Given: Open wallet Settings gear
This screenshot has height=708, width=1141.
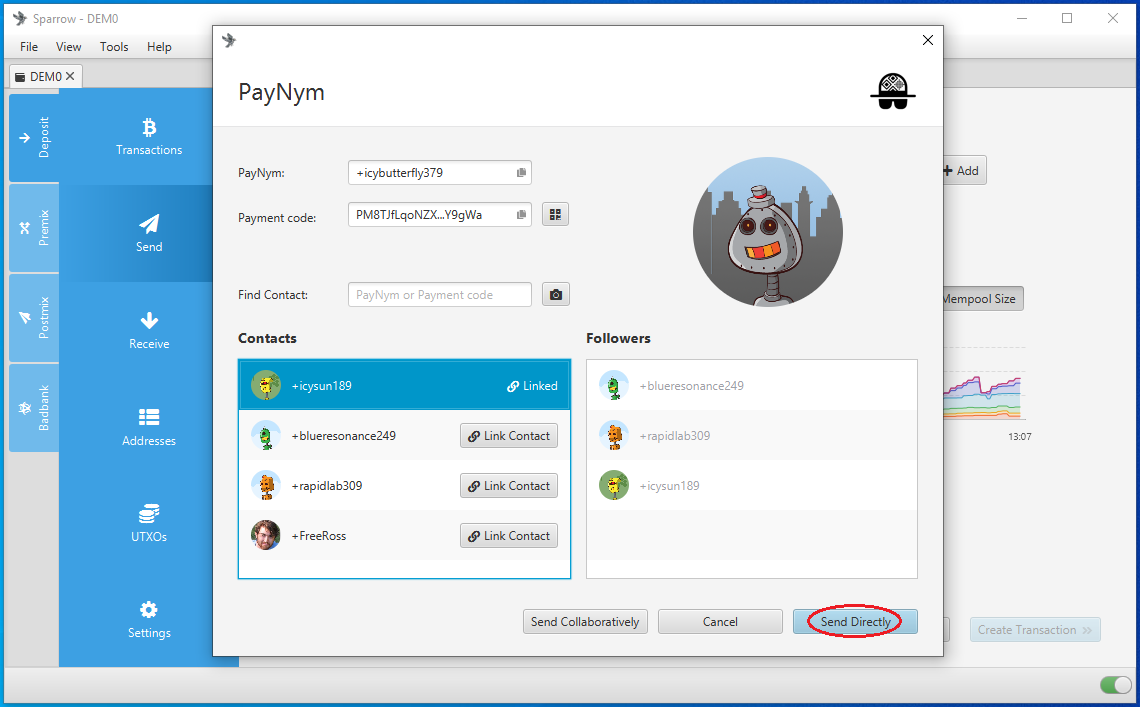Looking at the screenshot, I should point(149,620).
